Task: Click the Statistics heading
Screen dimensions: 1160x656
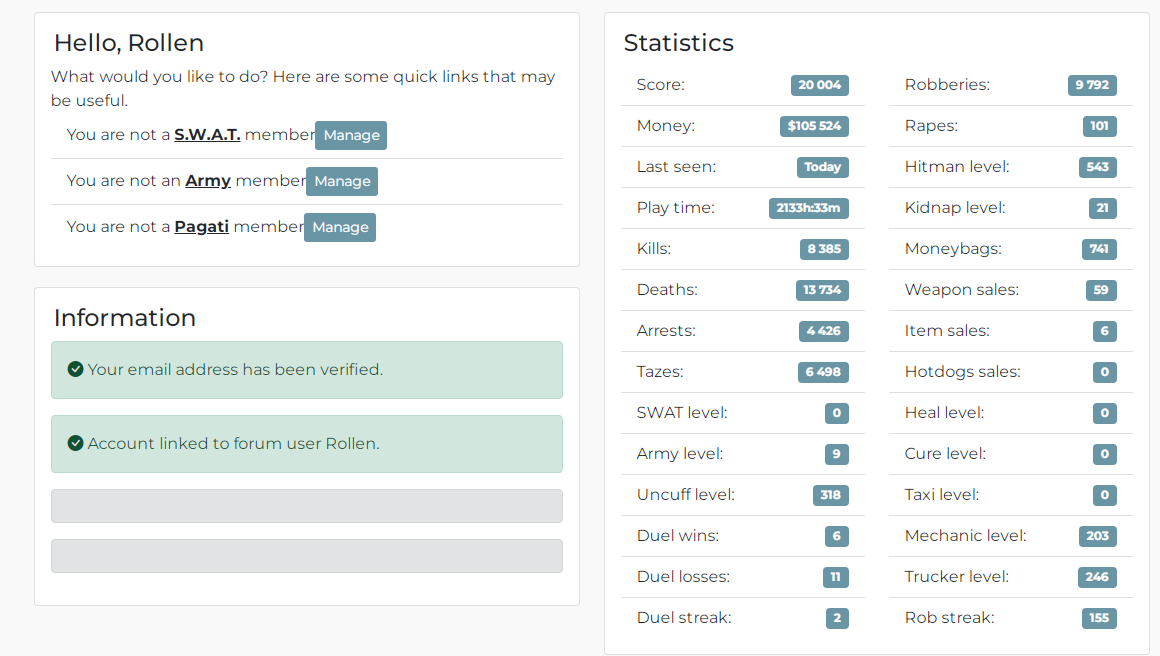Action: click(x=678, y=43)
